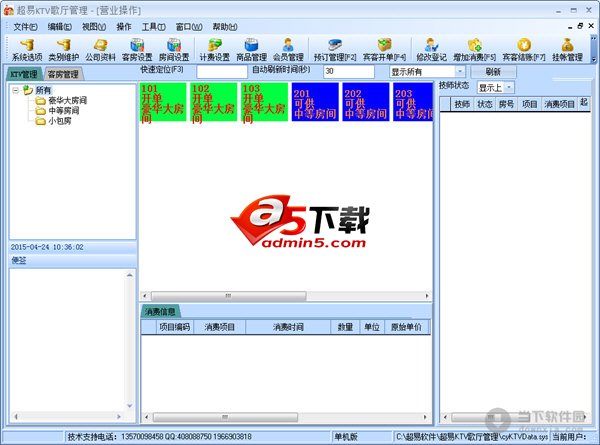Click the 单机版 status bar entry
The height and width of the screenshot is (445, 600).
click(x=346, y=437)
